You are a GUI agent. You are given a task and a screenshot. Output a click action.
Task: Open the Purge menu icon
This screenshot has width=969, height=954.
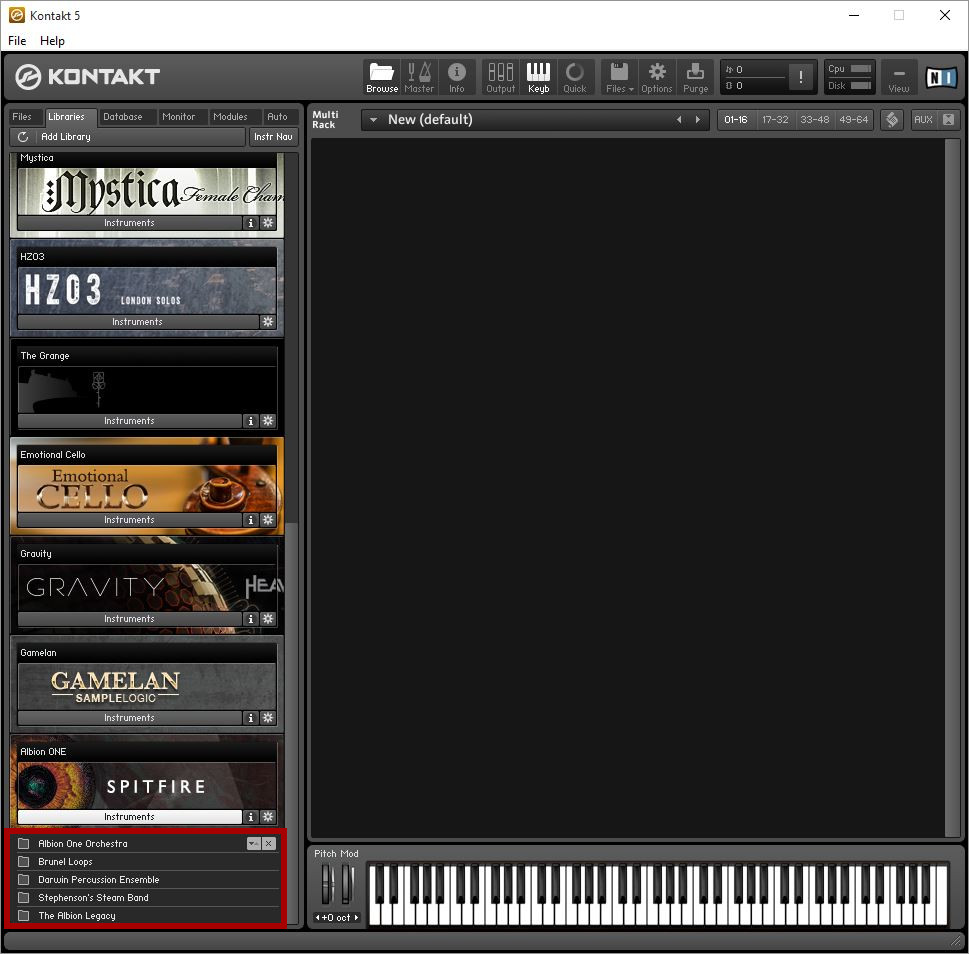pos(695,77)
